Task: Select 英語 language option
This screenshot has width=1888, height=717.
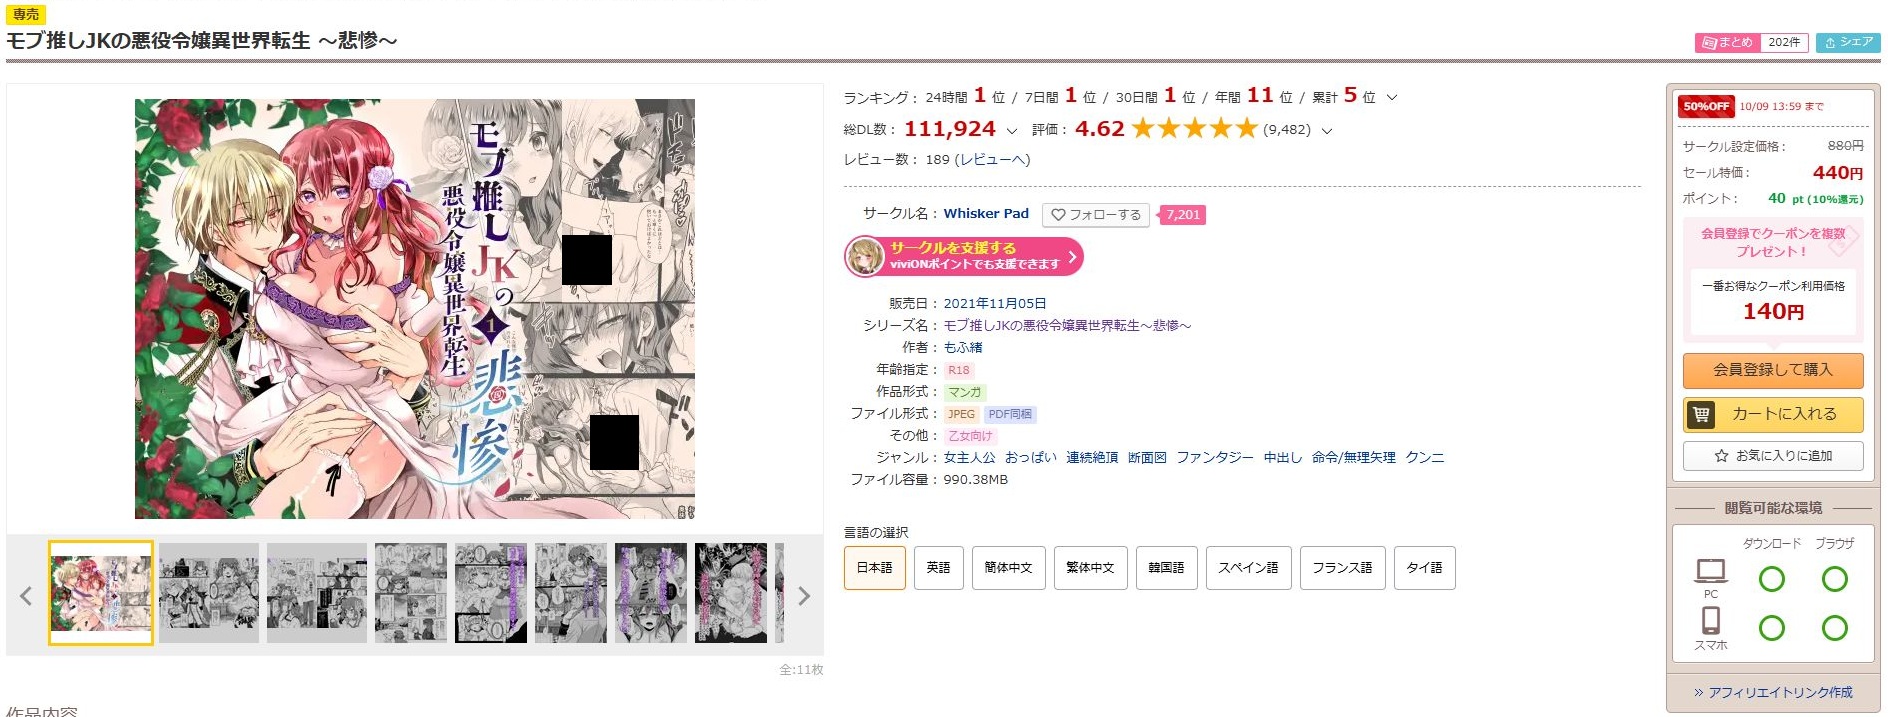Action: 938,568
